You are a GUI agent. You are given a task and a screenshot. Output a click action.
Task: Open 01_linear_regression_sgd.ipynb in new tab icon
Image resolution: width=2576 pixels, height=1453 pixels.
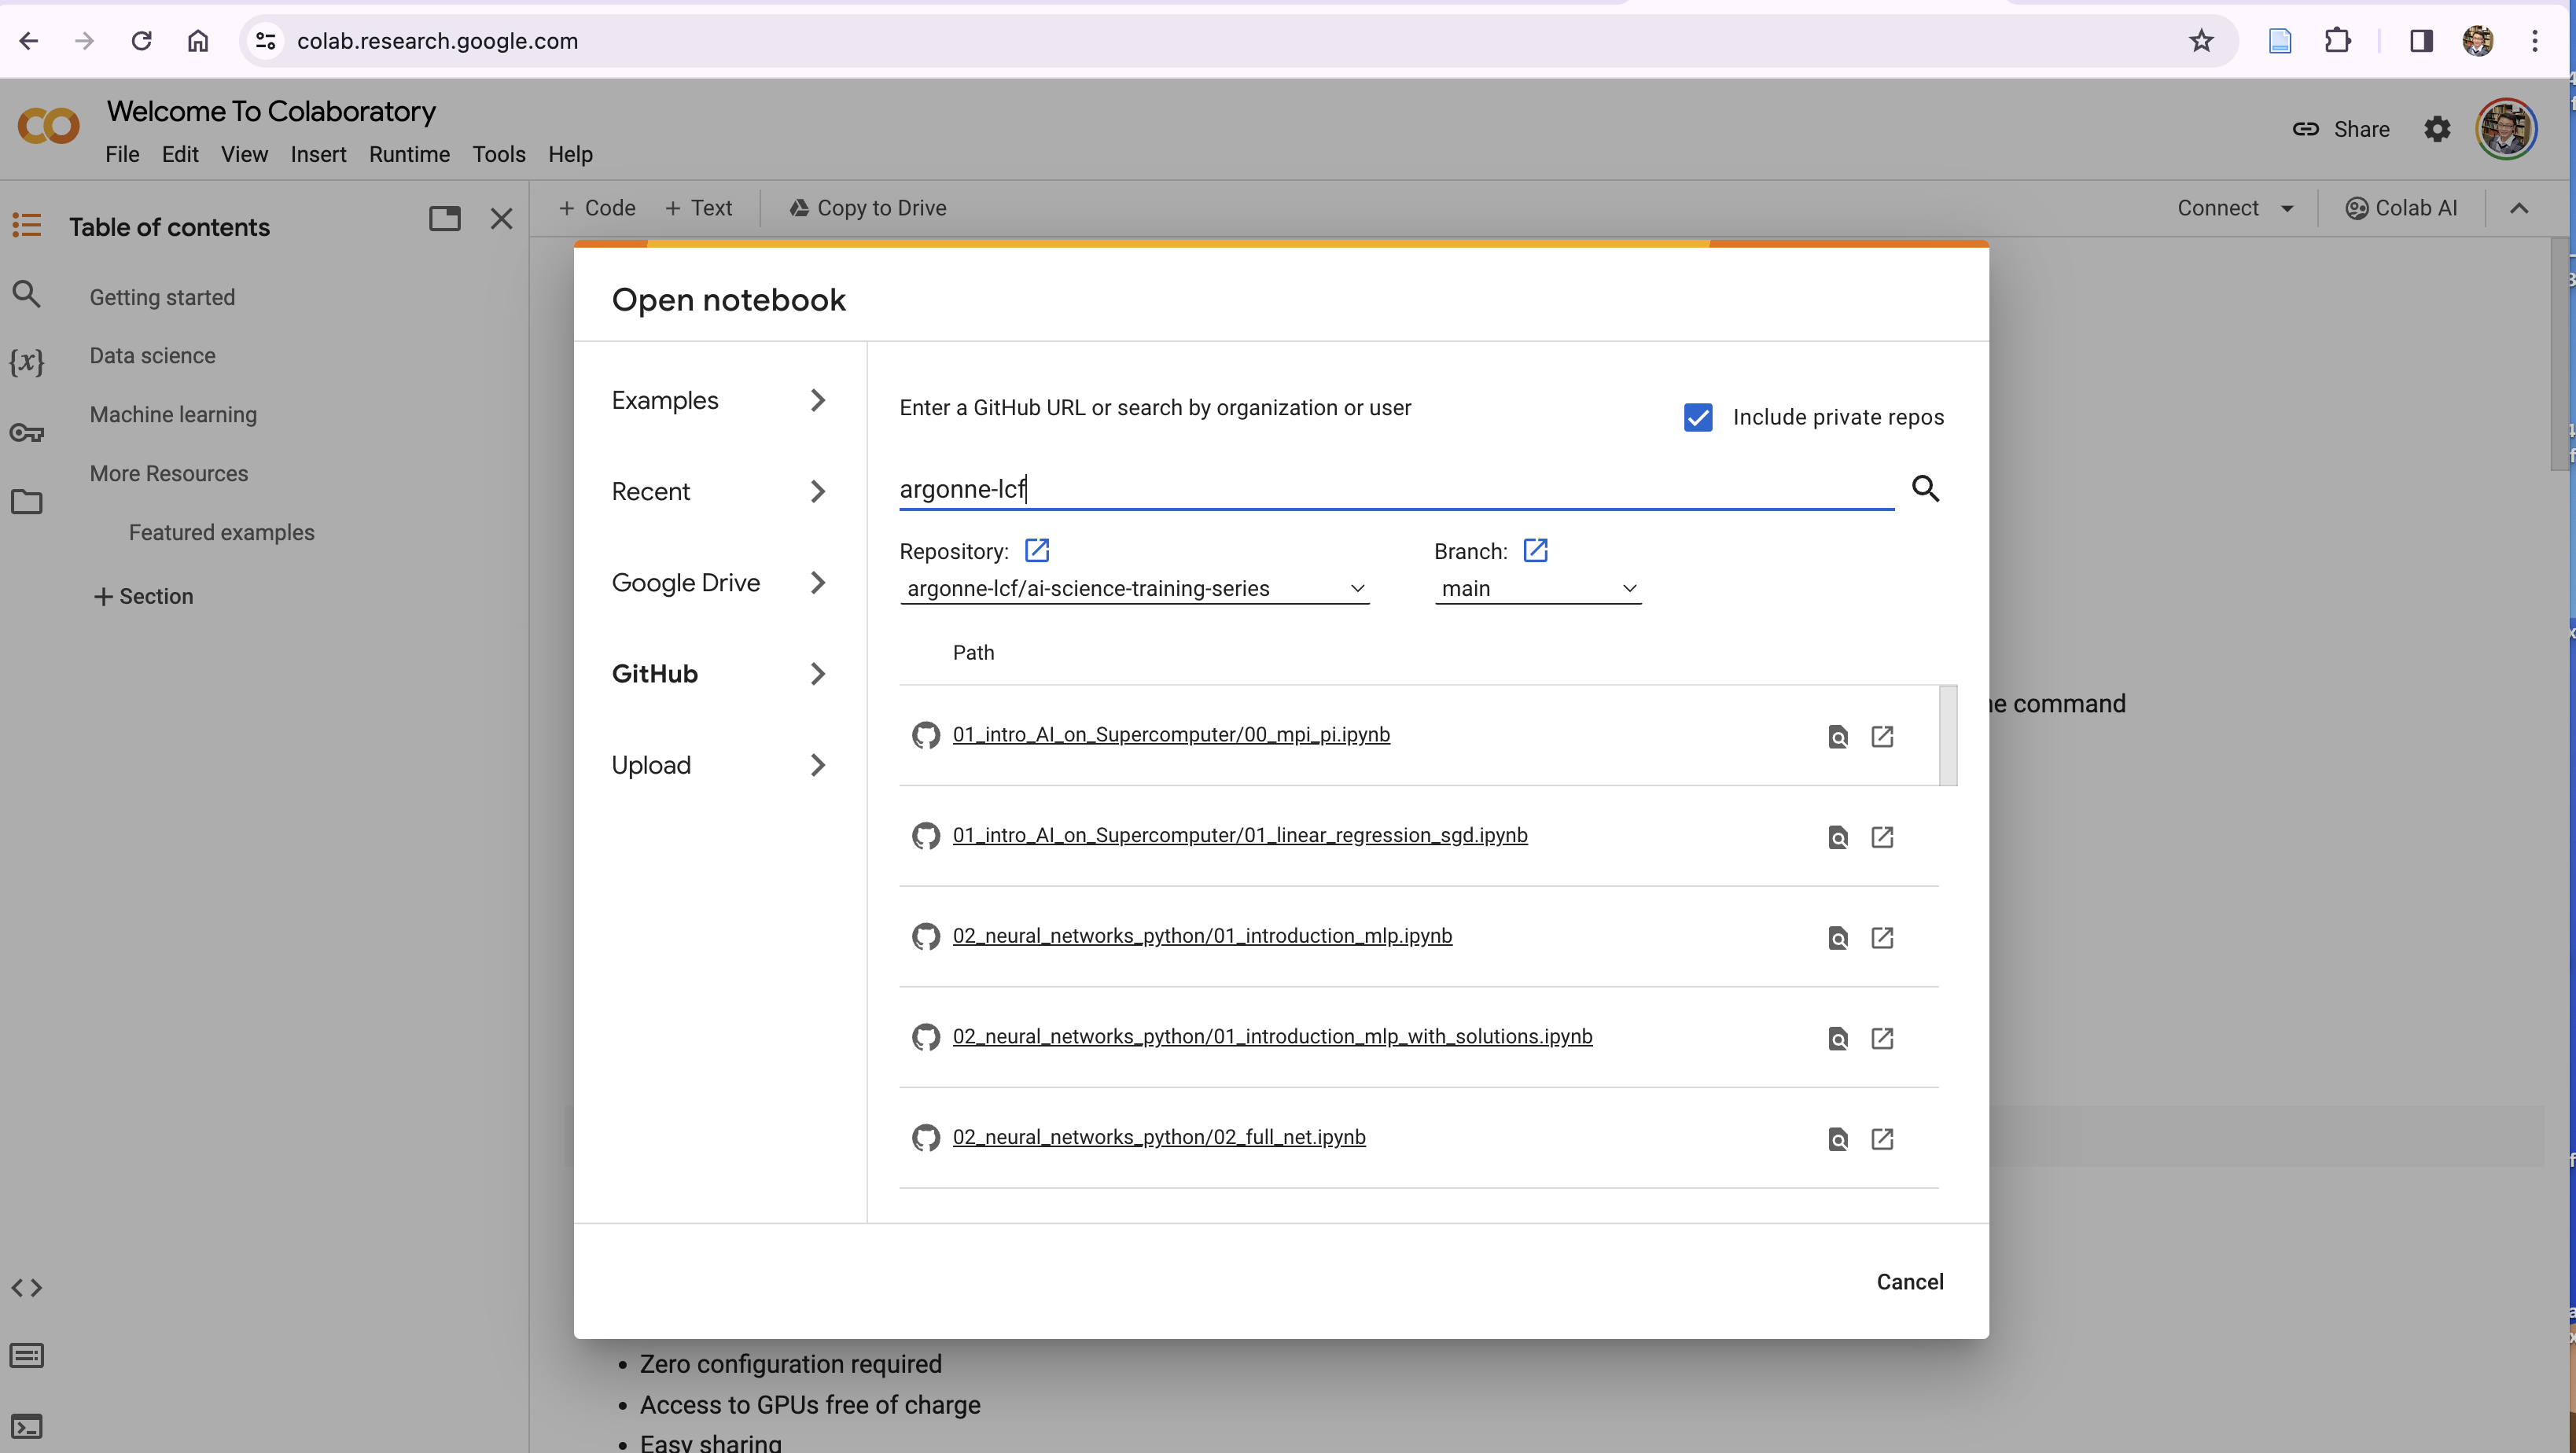[x=1882, y=837]
